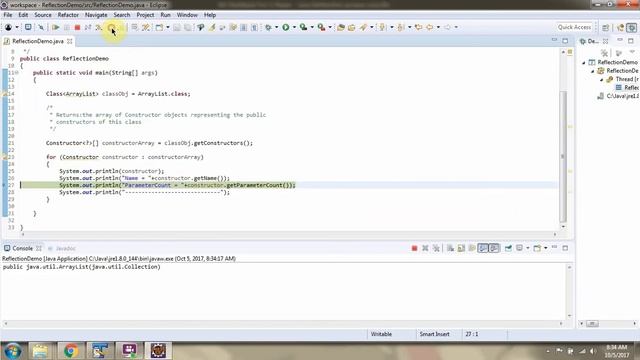
Task: Click the Forward navigation arrow icon
Action: (x=447, y=27)
